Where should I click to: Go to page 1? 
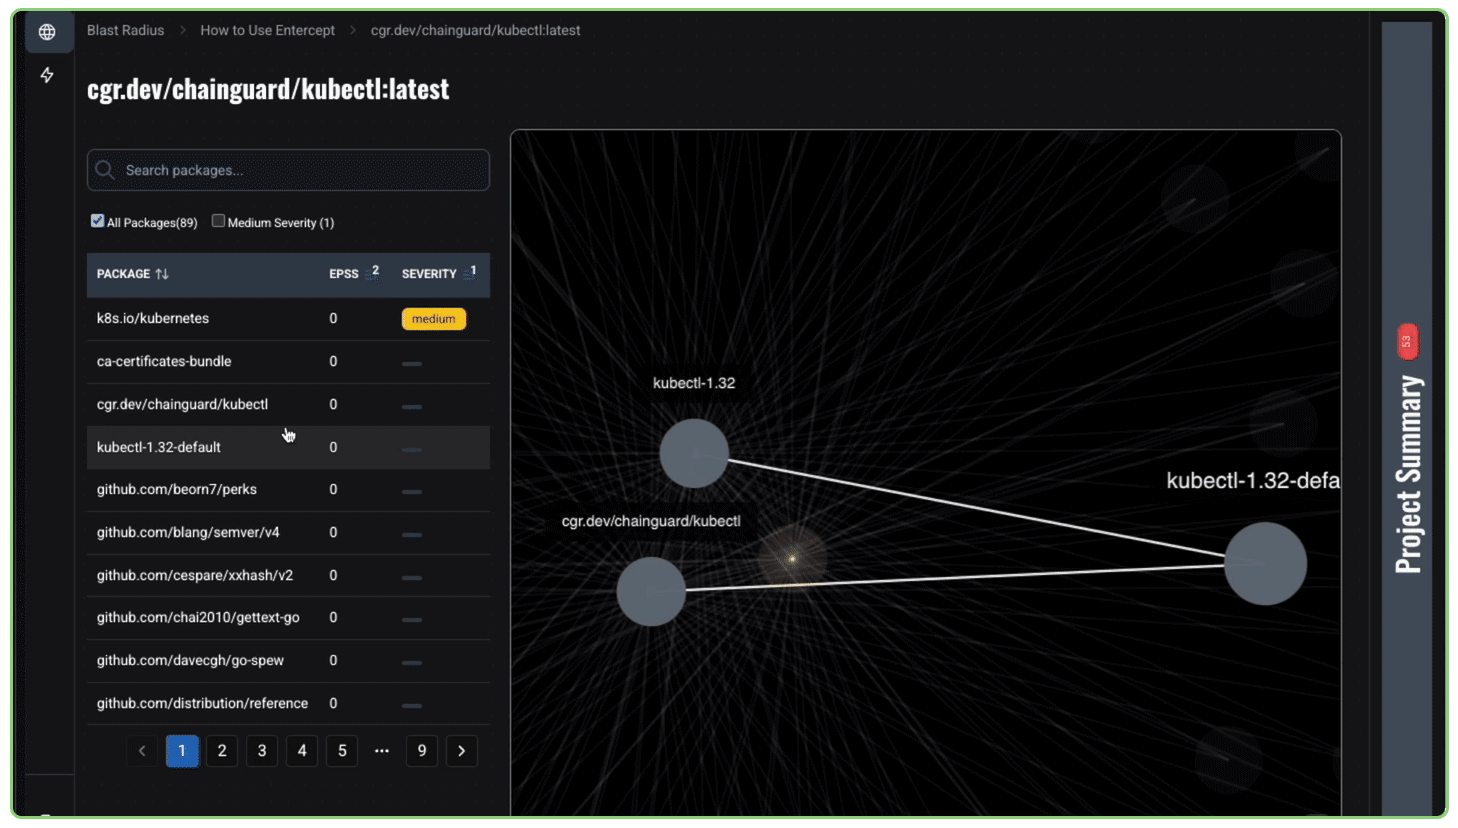click(182, 751)
